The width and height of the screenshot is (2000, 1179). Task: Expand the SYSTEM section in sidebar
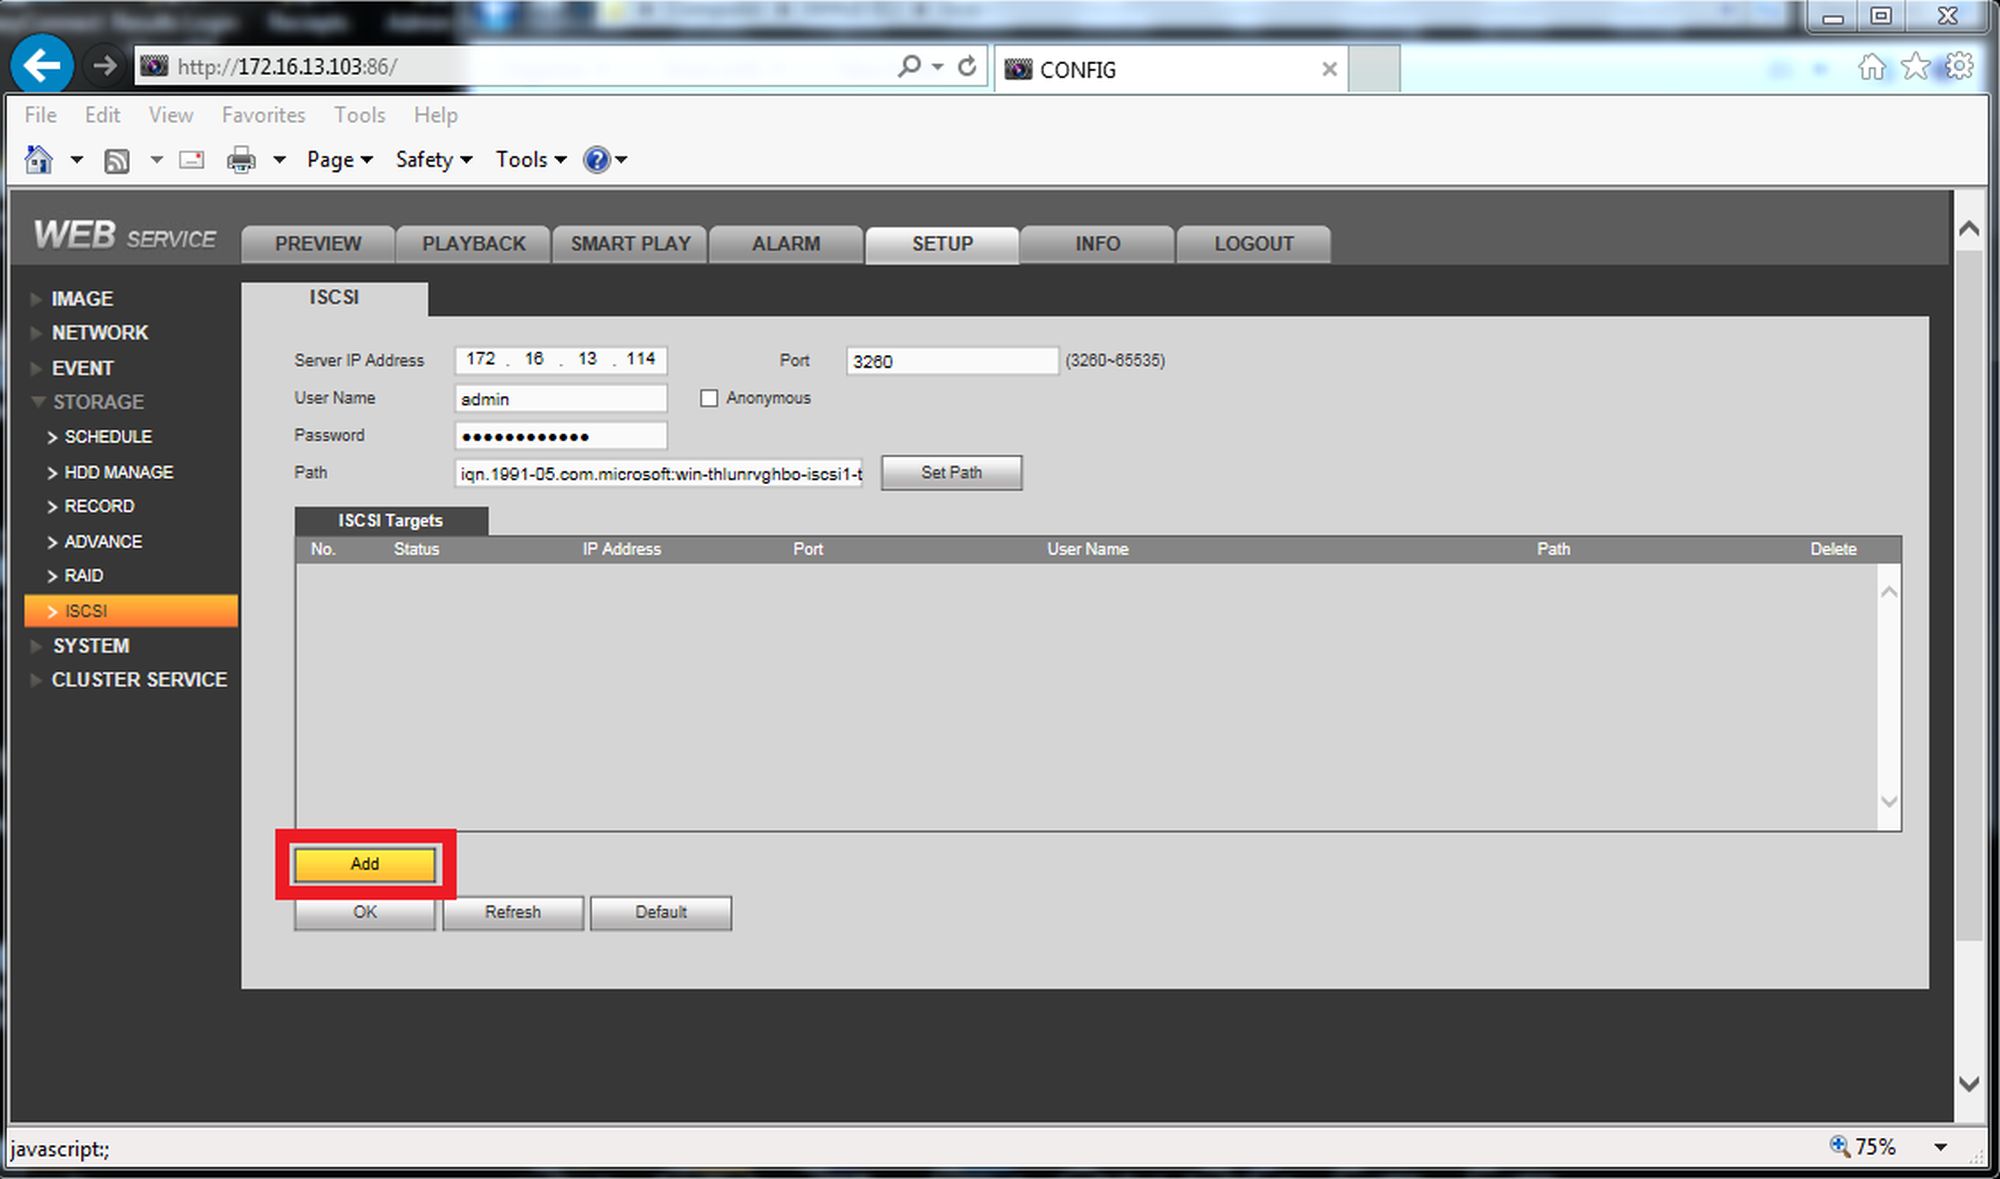click(x=91, y=646)
